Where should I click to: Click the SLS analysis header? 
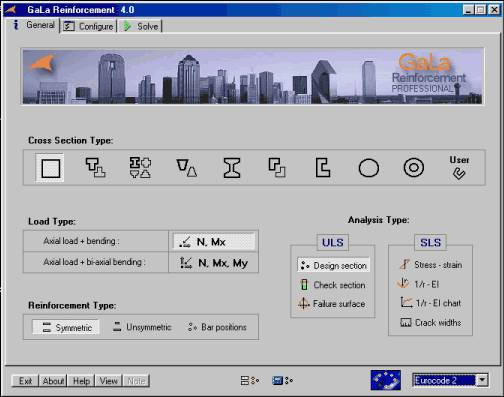(431, 242)
